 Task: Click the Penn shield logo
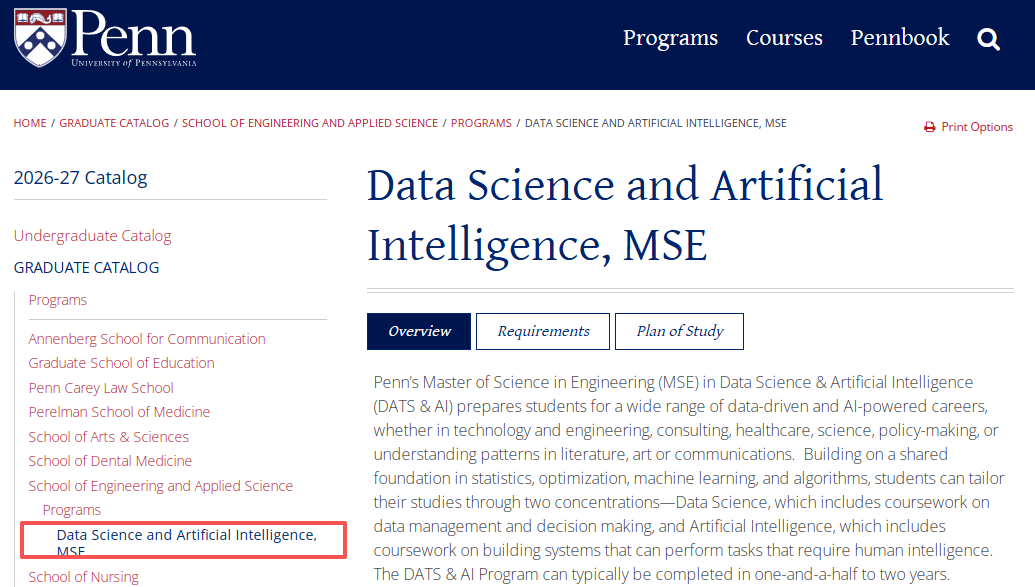coord(40,38)
